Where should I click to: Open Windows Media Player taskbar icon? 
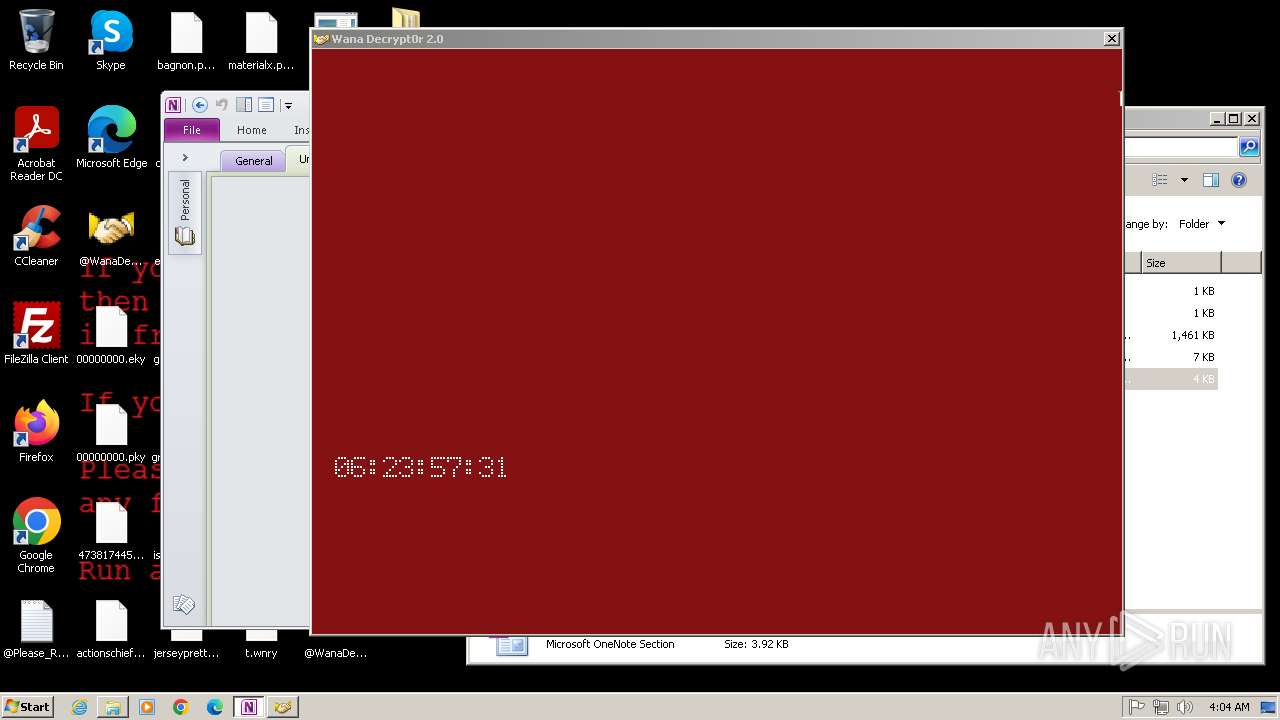147,707
